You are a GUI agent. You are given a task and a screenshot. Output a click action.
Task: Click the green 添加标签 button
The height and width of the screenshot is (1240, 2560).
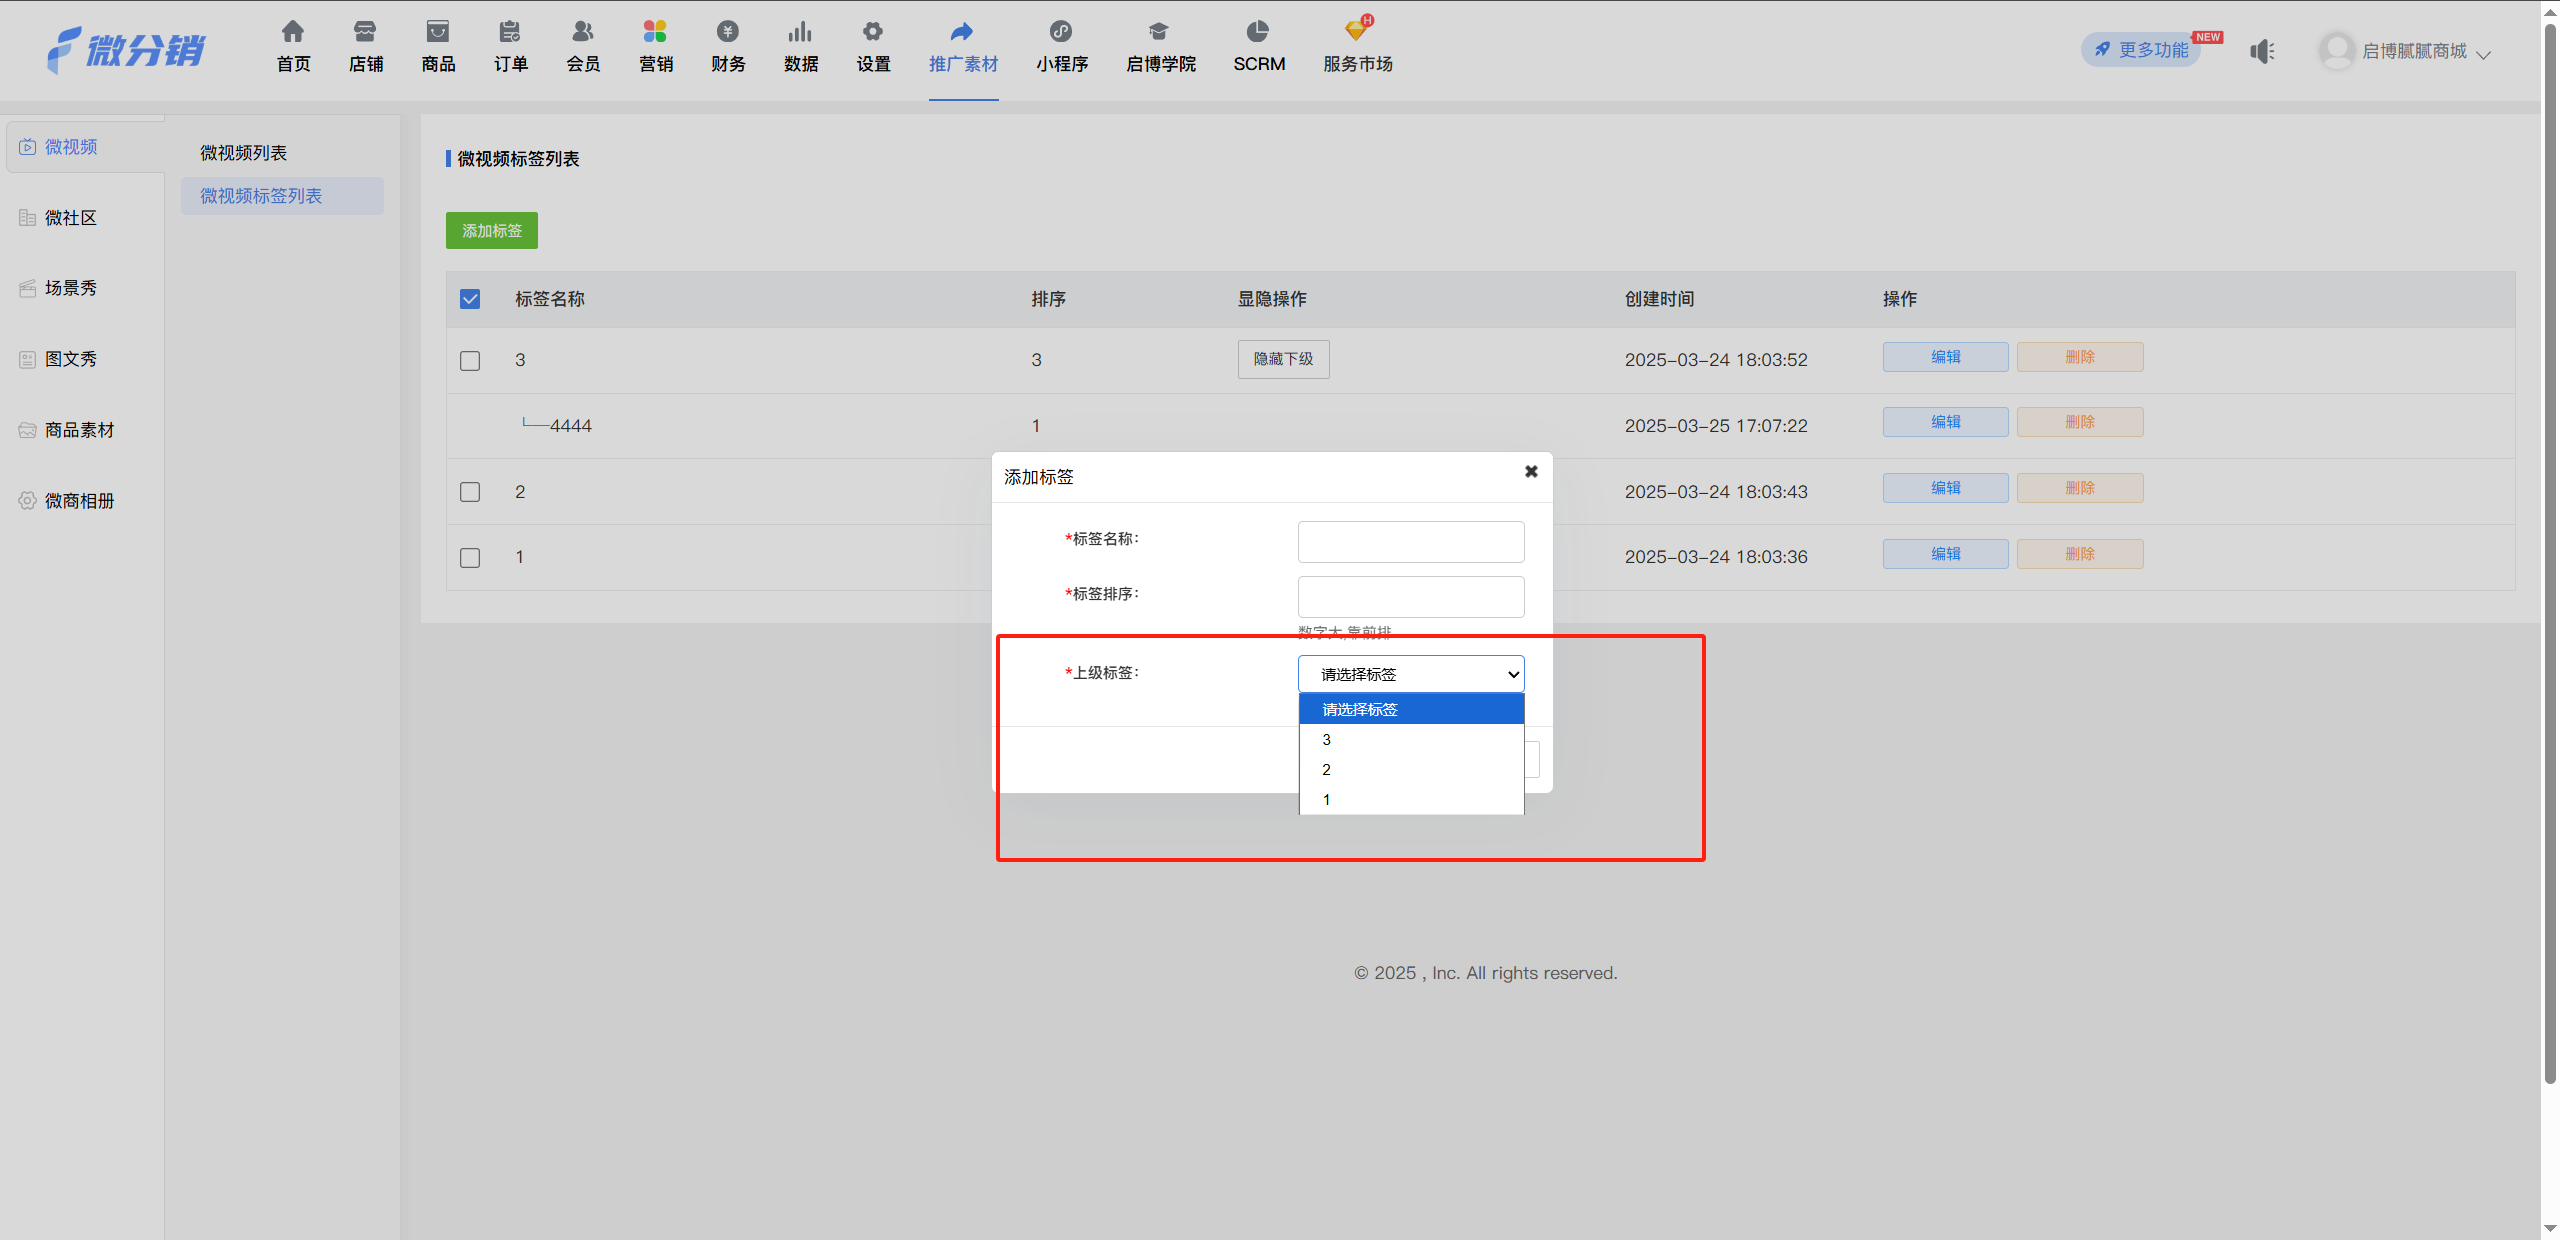[x=492, y=231]
